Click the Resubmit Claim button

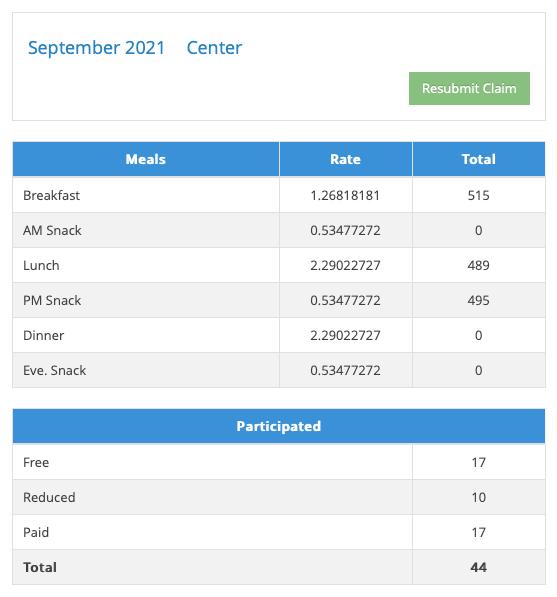tap(469, 88)
